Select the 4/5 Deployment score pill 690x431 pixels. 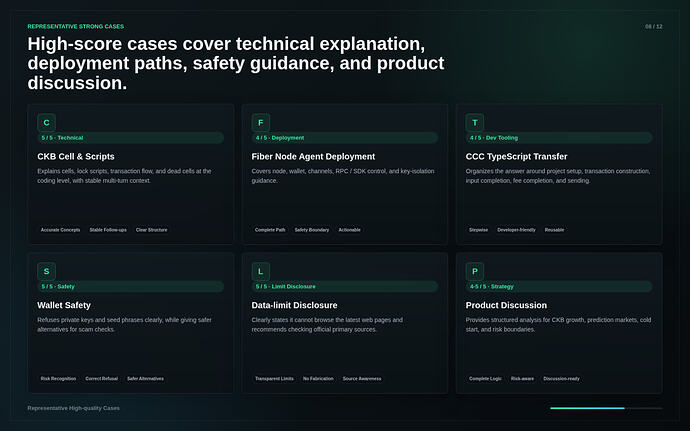[x=345, y=138]
